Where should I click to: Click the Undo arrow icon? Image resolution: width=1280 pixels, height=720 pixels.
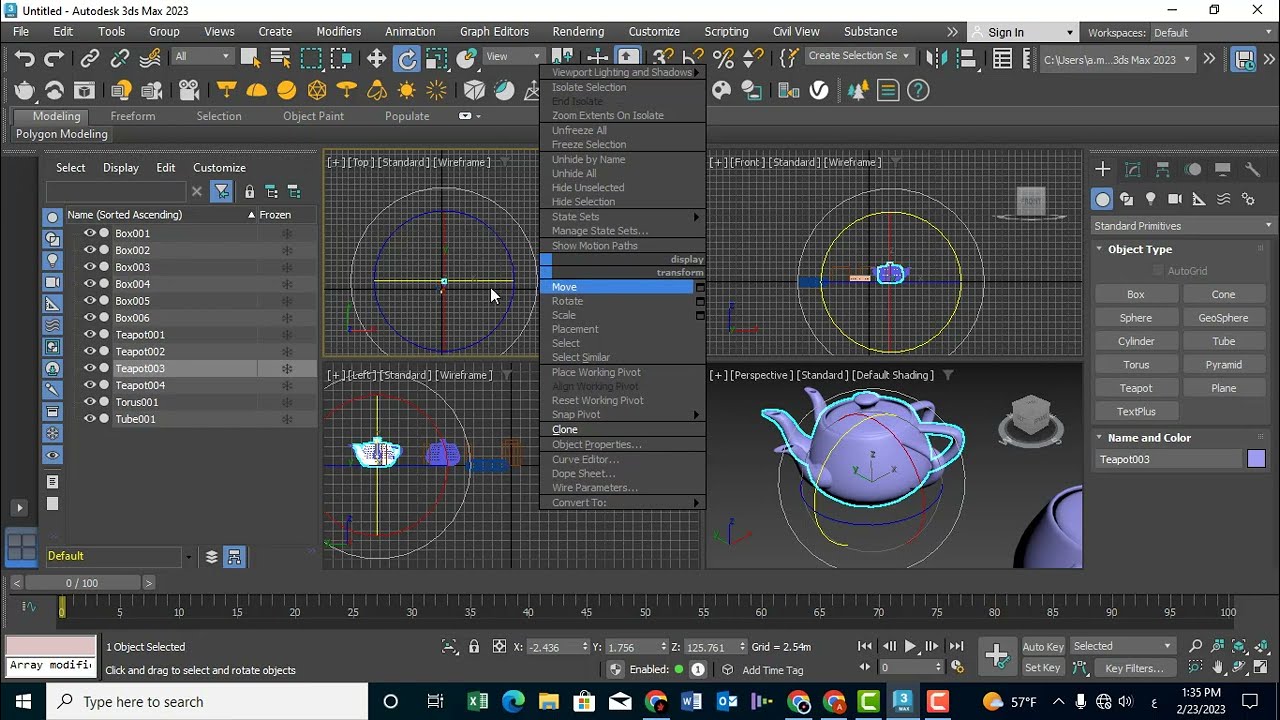(24, 59)
